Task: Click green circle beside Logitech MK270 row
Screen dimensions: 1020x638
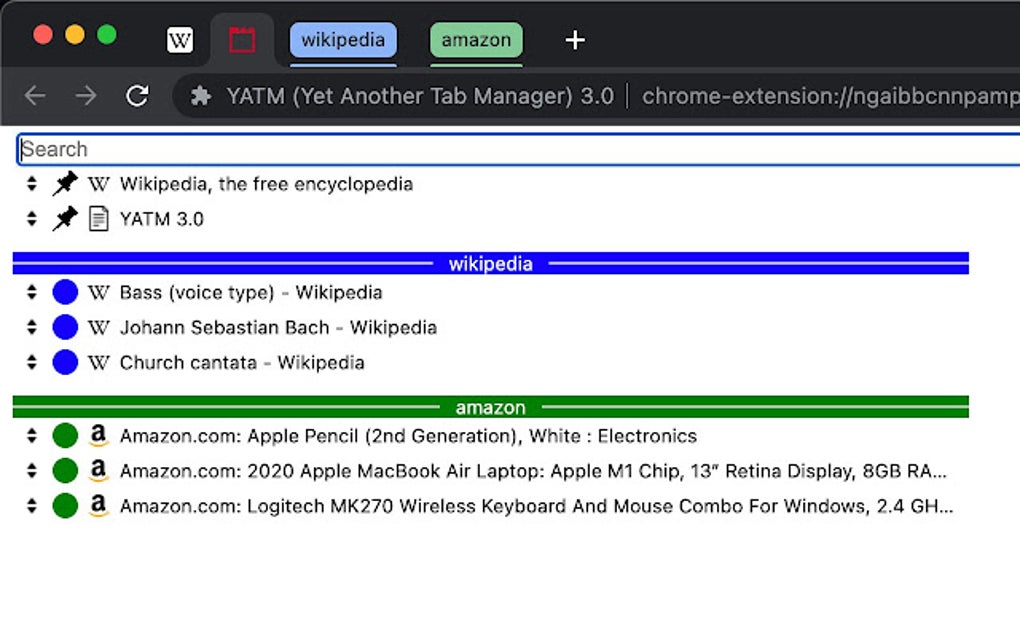Action: [65, 506]
